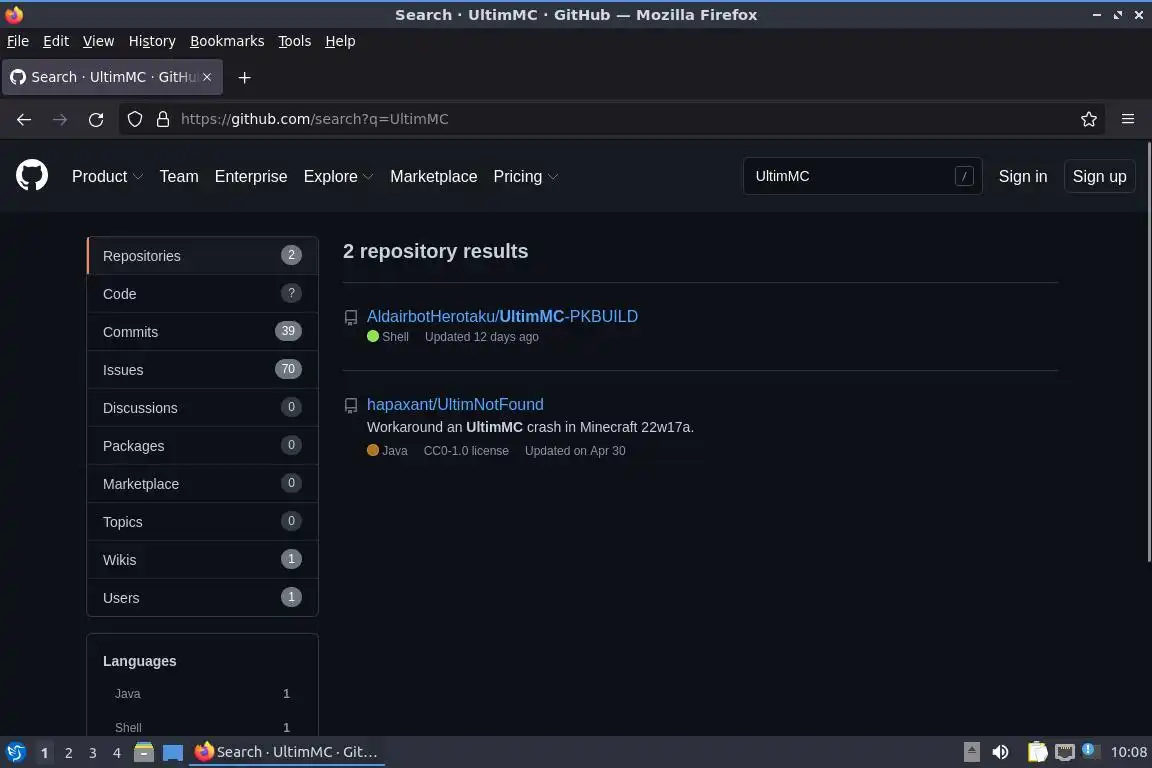Image resolution: width=1152 pixels, height=768 pixels.
Task: Open the Marketplace link in header
Action: click(433, 176)
